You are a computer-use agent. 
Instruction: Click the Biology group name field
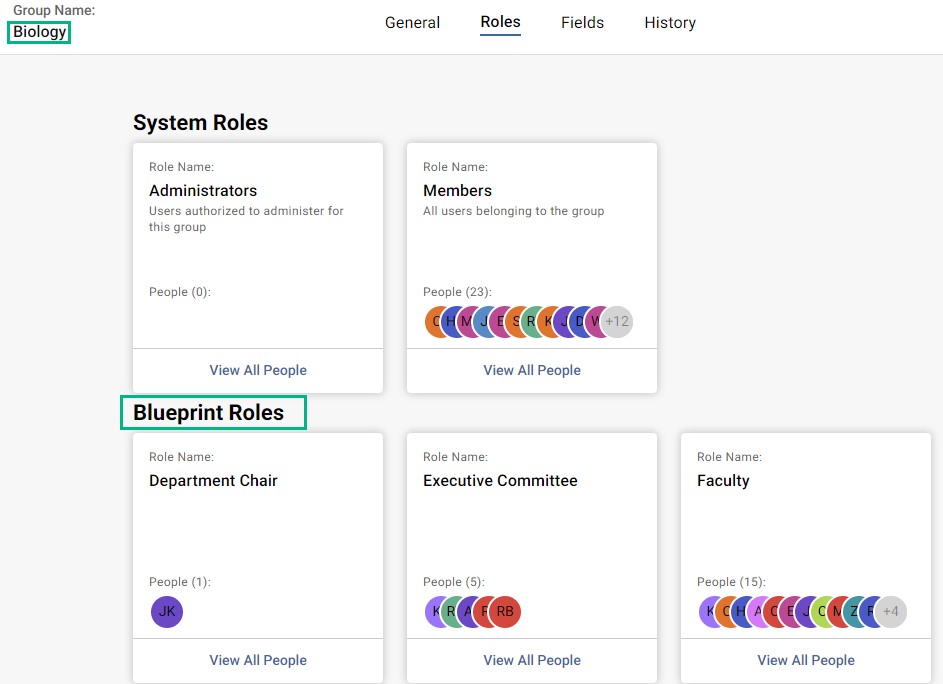click(x=38, y=31)
